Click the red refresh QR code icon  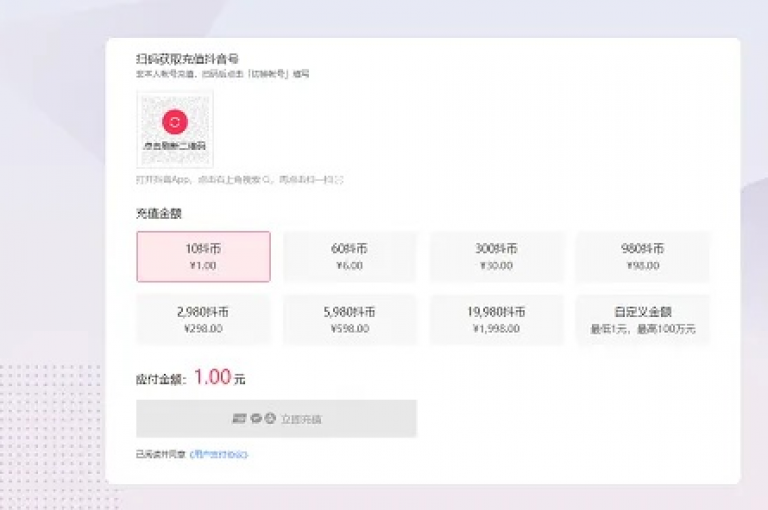coord(175,121)
